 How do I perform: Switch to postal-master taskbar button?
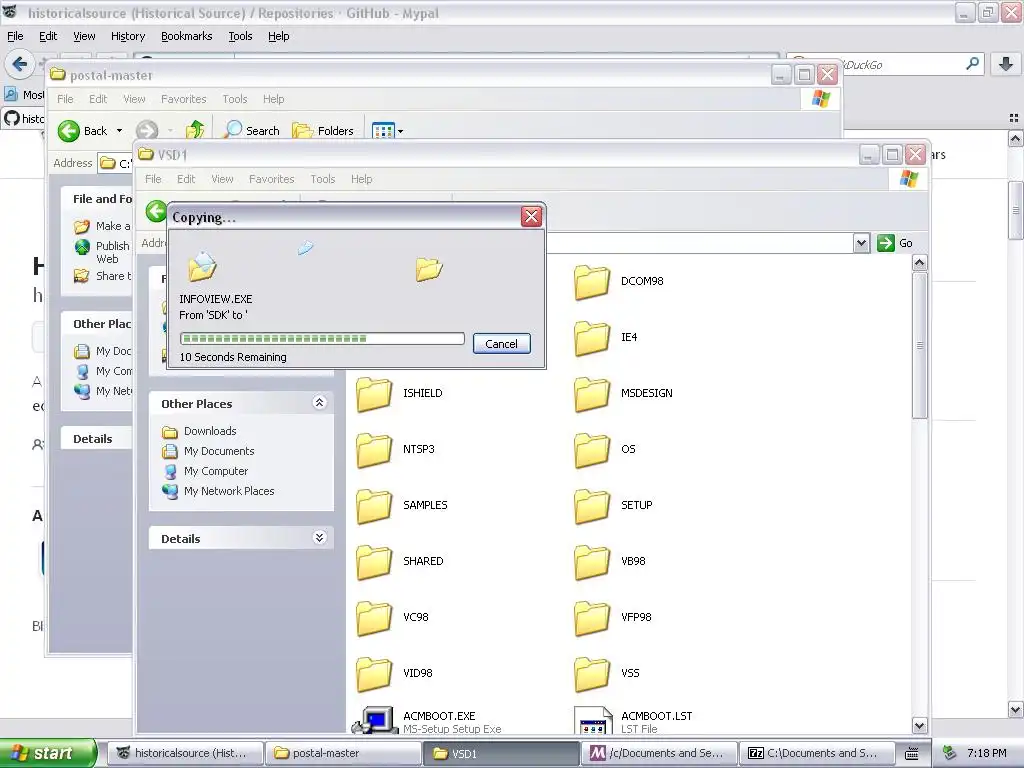(x=344, y=753)
